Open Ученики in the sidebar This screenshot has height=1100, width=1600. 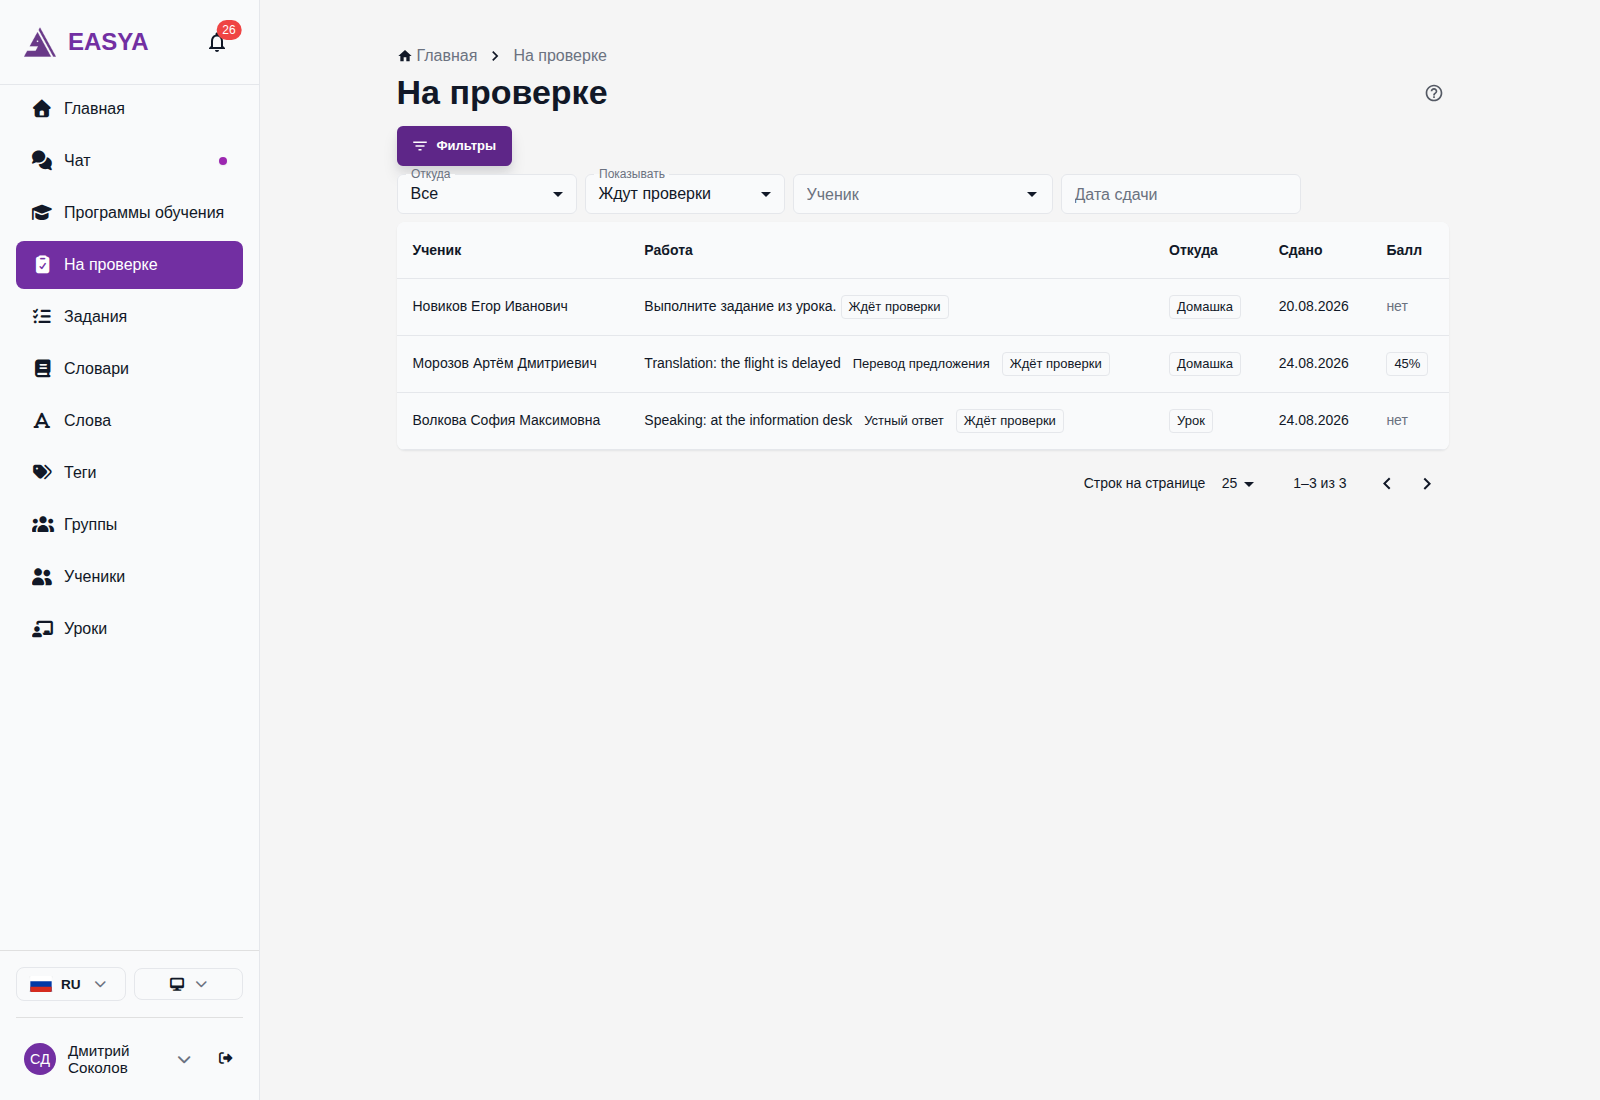click(x=129, y=577)
